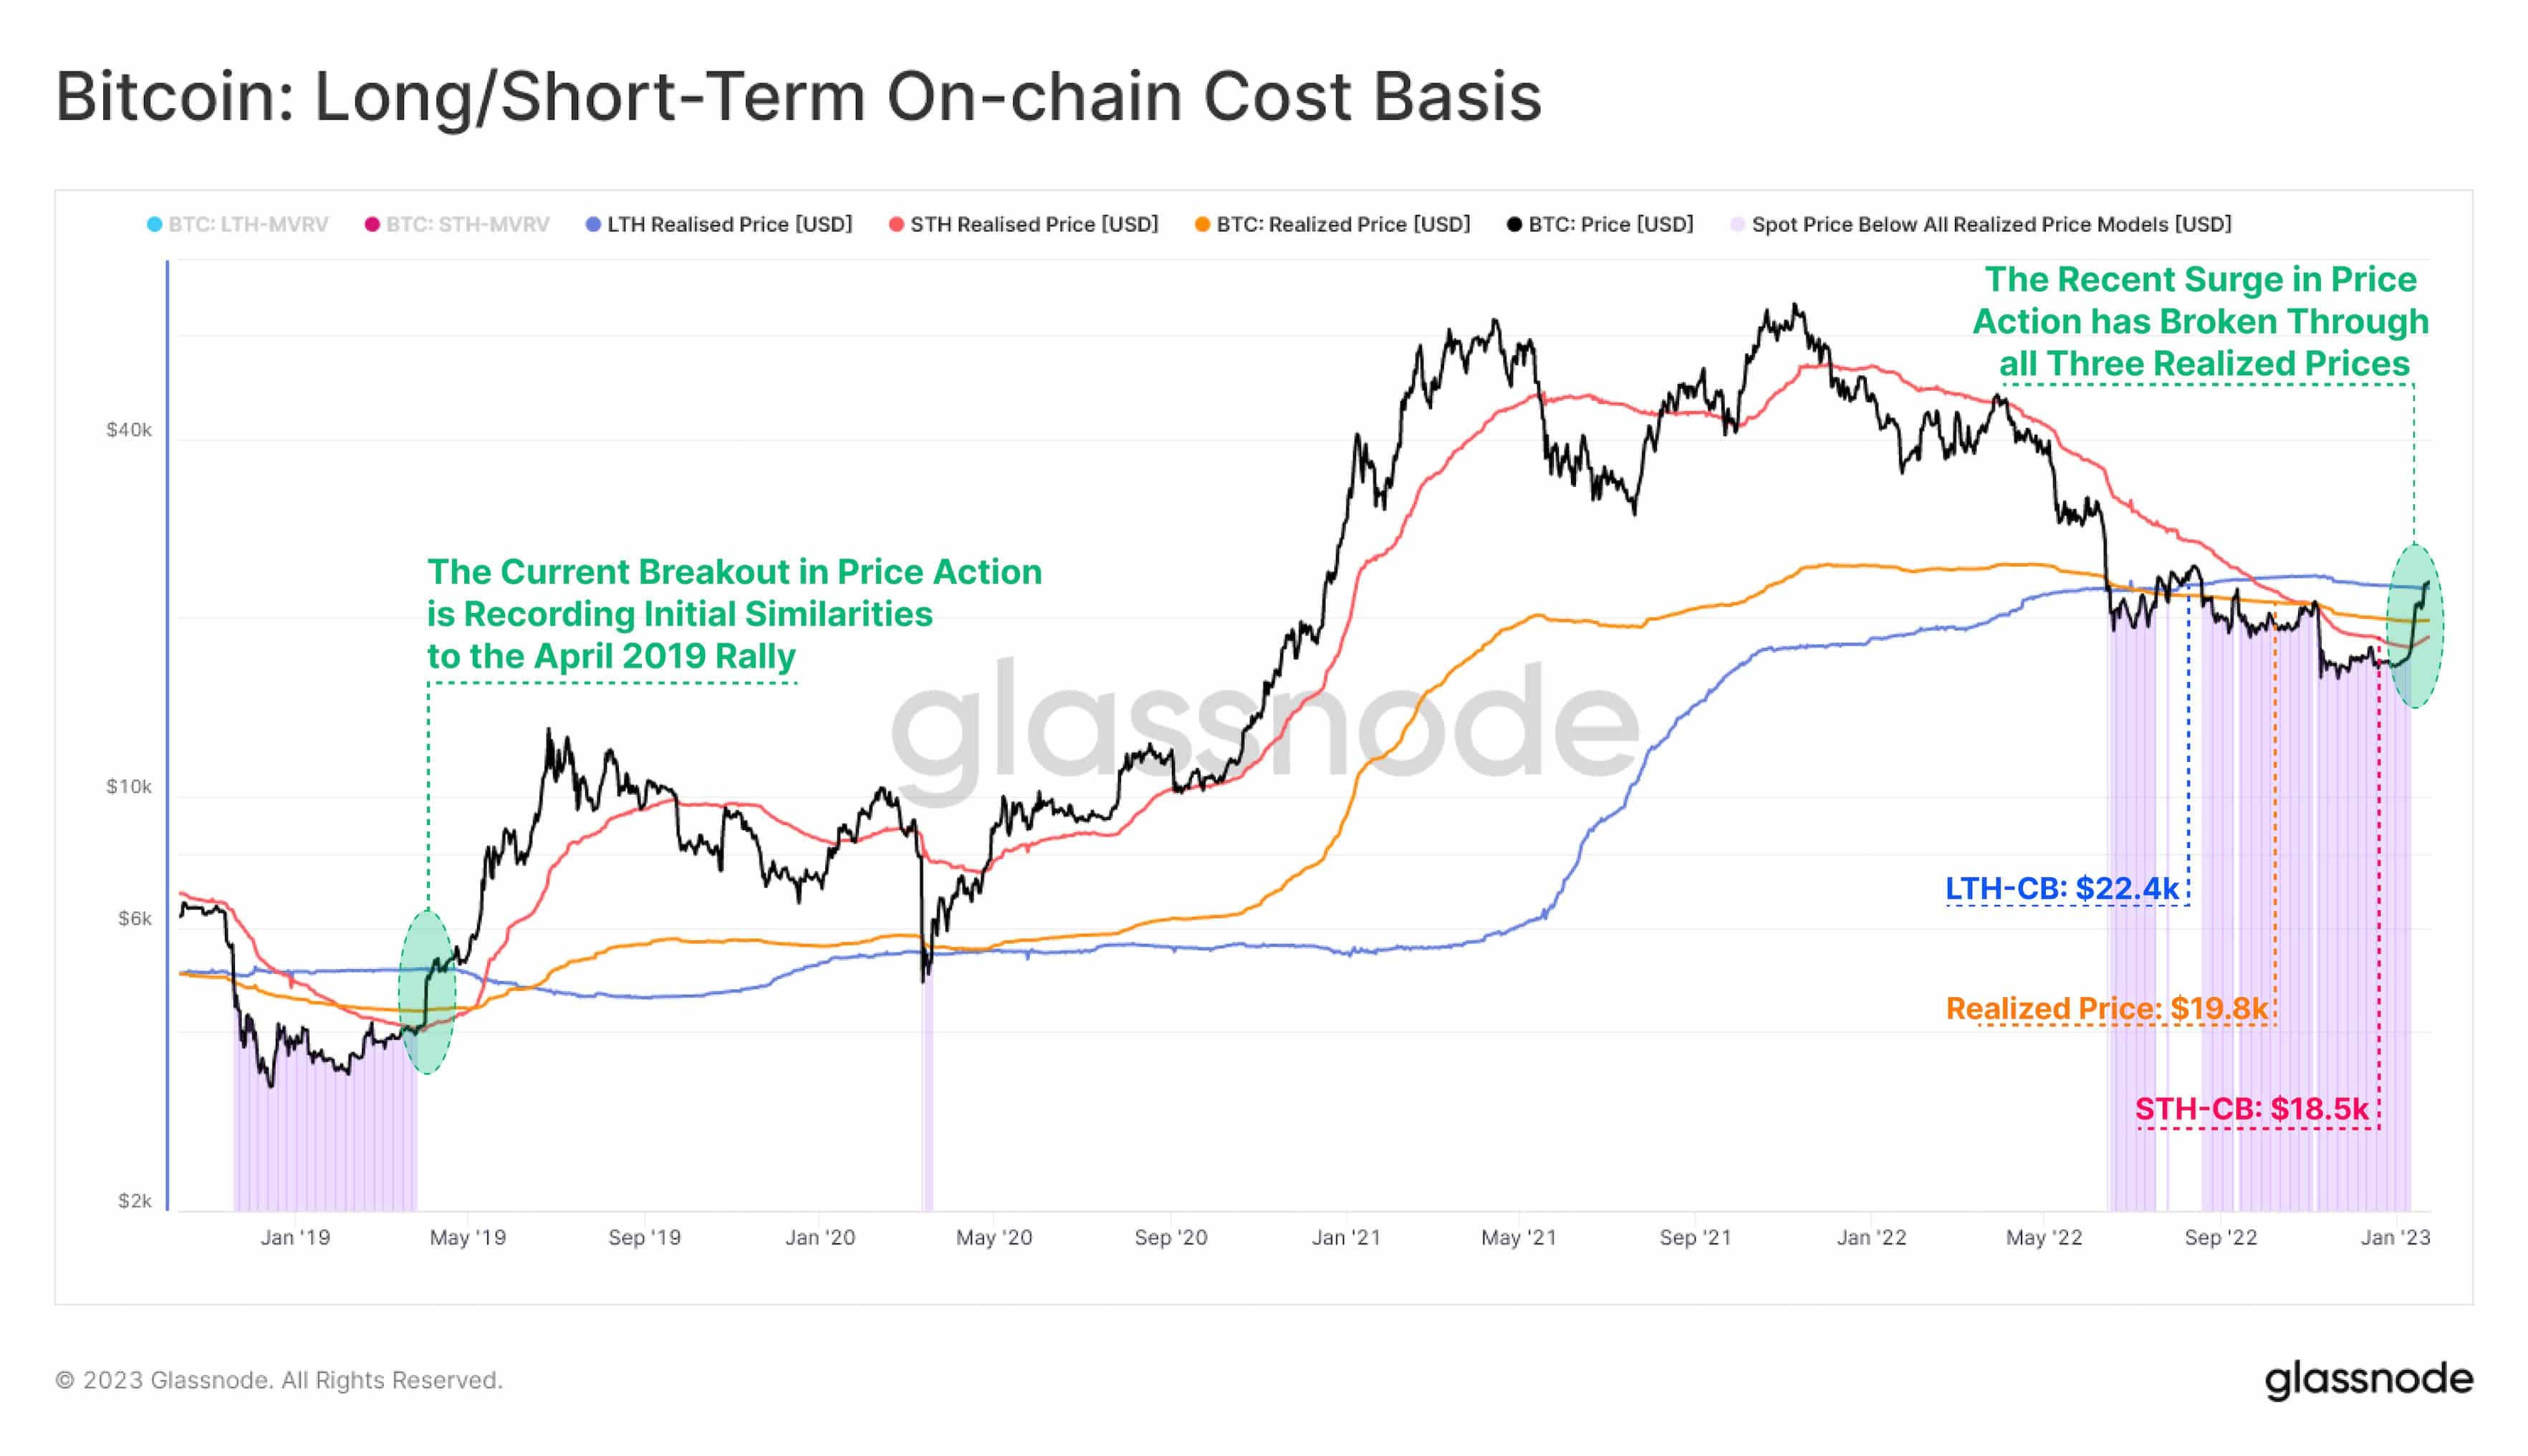Click the green ellipse highlight near Jan '23
Screen dimensions: 2528x1456
pos(2414,626)
